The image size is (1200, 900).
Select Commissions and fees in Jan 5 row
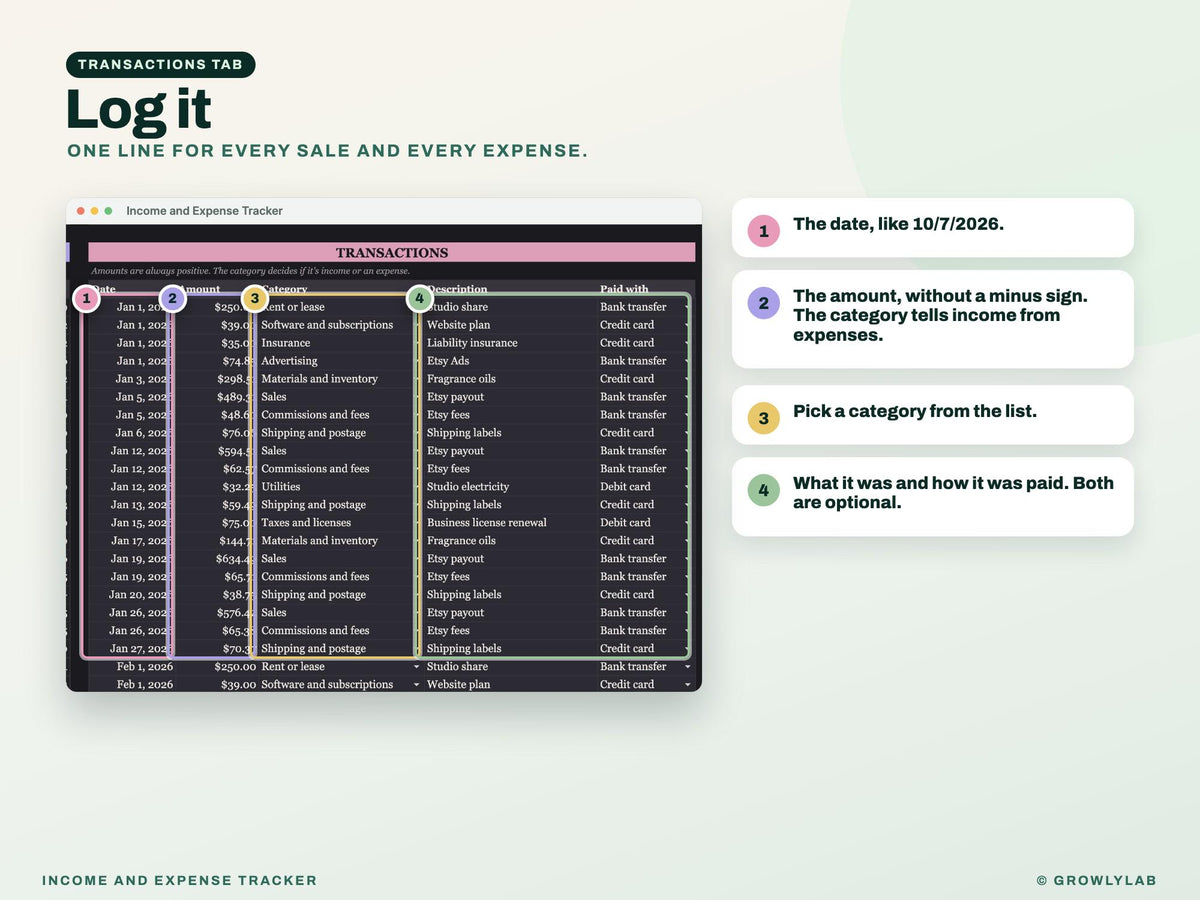315,415
